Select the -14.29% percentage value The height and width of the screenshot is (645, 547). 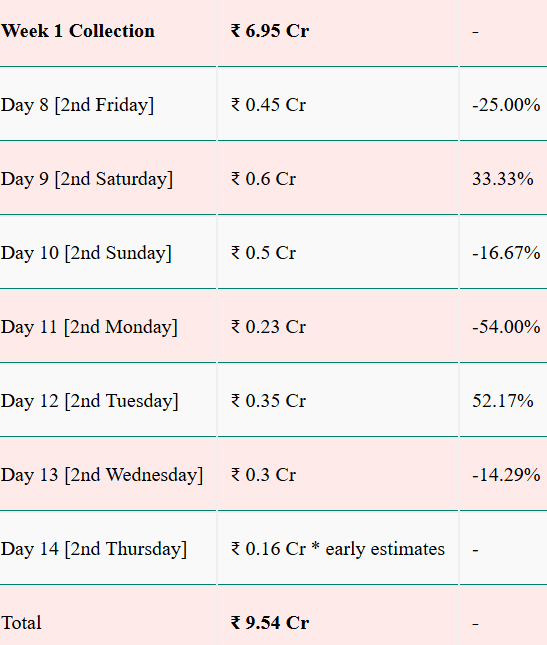[506, 475]
